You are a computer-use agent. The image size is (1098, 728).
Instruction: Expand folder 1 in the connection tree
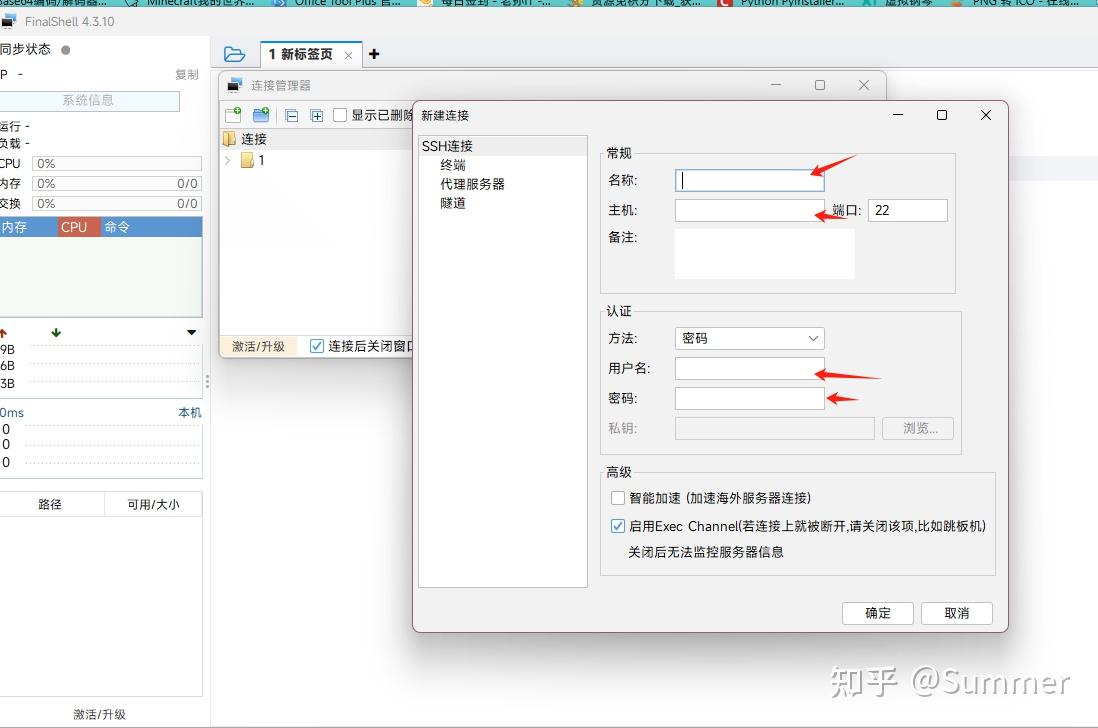pos(228,160)
